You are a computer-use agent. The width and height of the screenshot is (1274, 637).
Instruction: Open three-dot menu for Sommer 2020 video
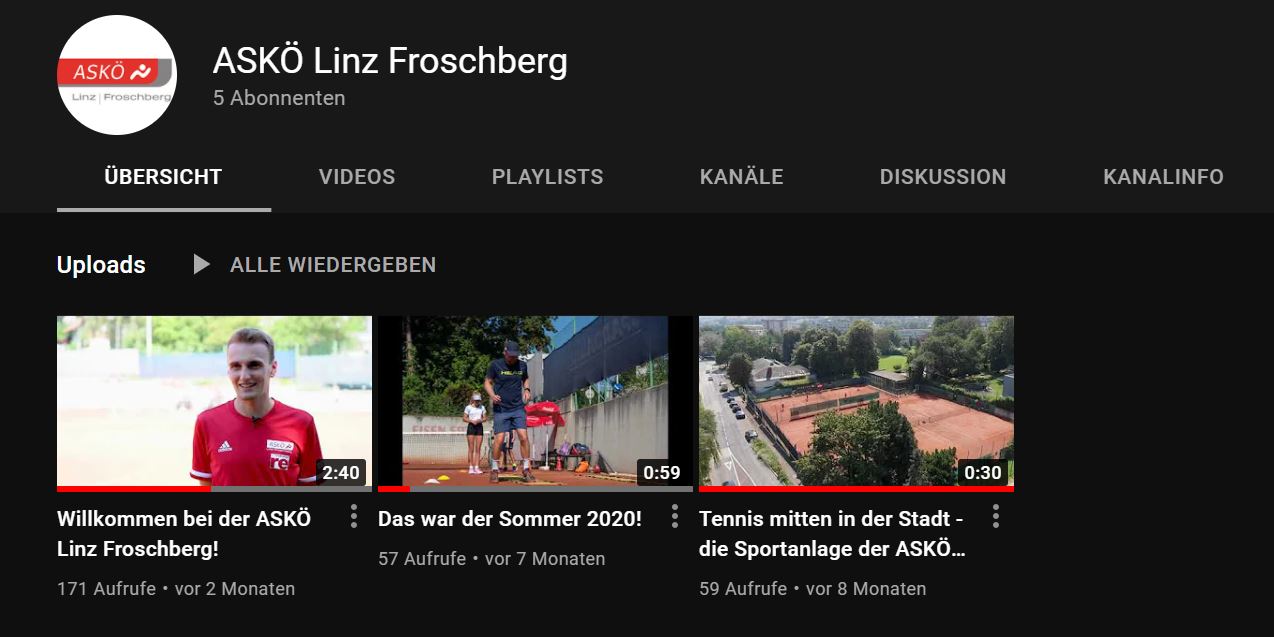pos(675,517)
